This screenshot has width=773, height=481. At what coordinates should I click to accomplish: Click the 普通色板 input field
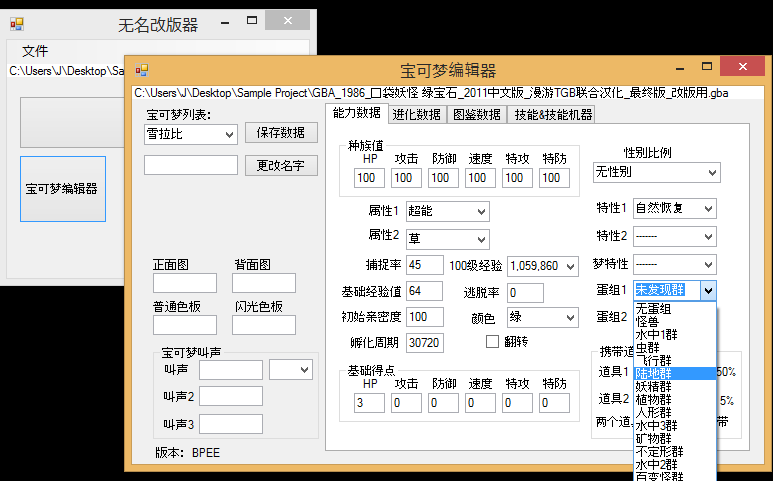[x=185, y=325]
